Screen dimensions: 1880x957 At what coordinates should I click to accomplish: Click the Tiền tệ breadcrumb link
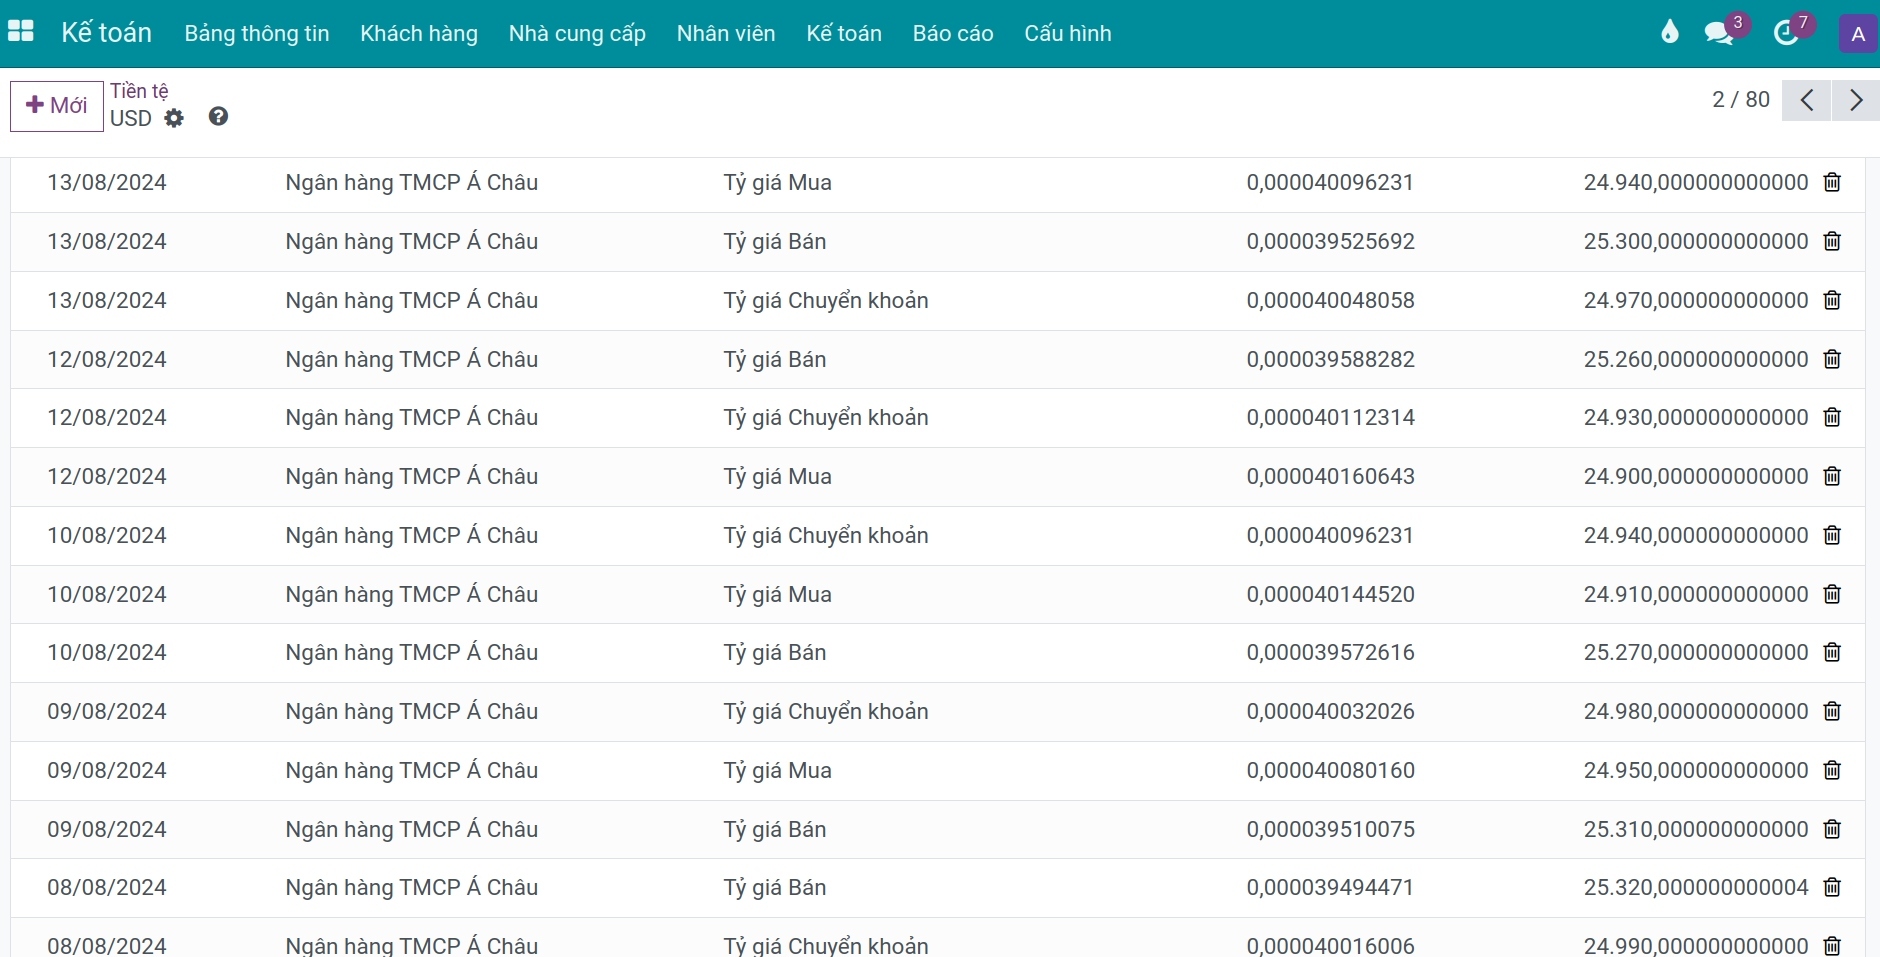click(139, 91)
